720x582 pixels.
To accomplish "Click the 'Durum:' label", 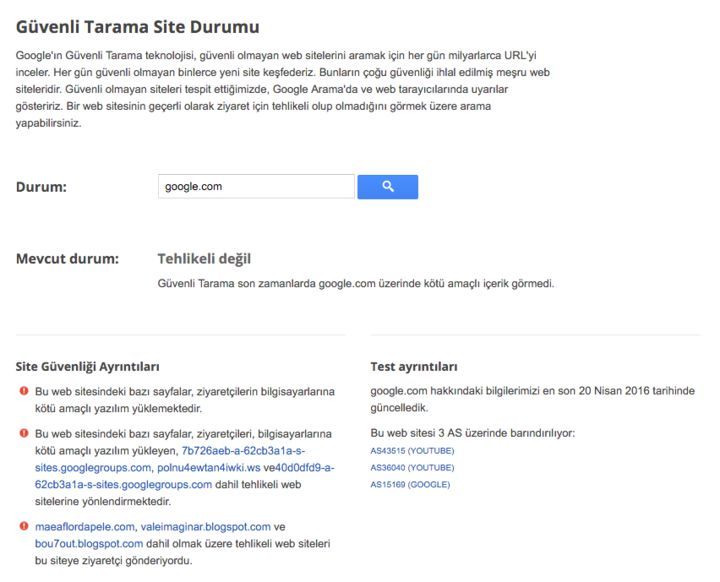I will point(41,187).
